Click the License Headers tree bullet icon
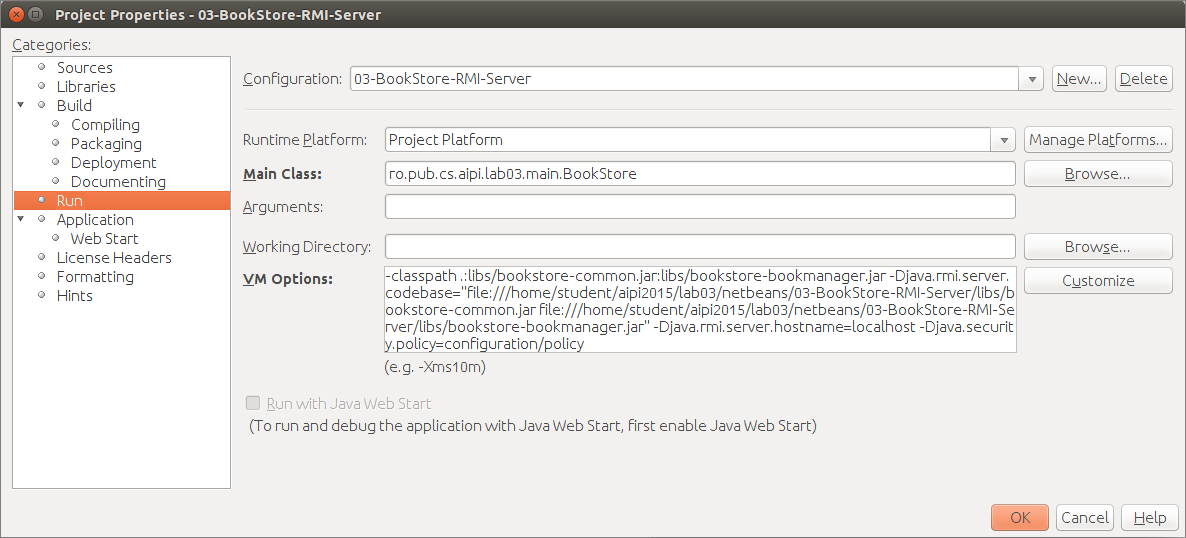 pos(41,257)
